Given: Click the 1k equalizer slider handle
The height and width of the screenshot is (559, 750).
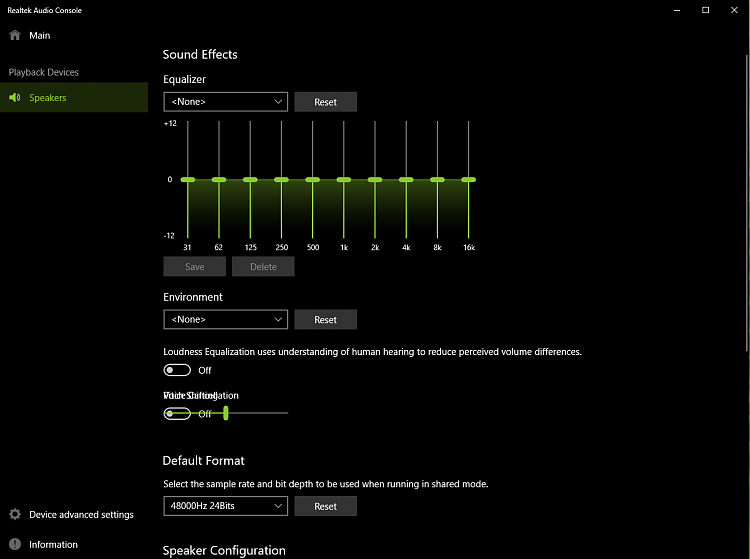Looking at the screenshot, I should pyautogui.click(x=343, y=180).
